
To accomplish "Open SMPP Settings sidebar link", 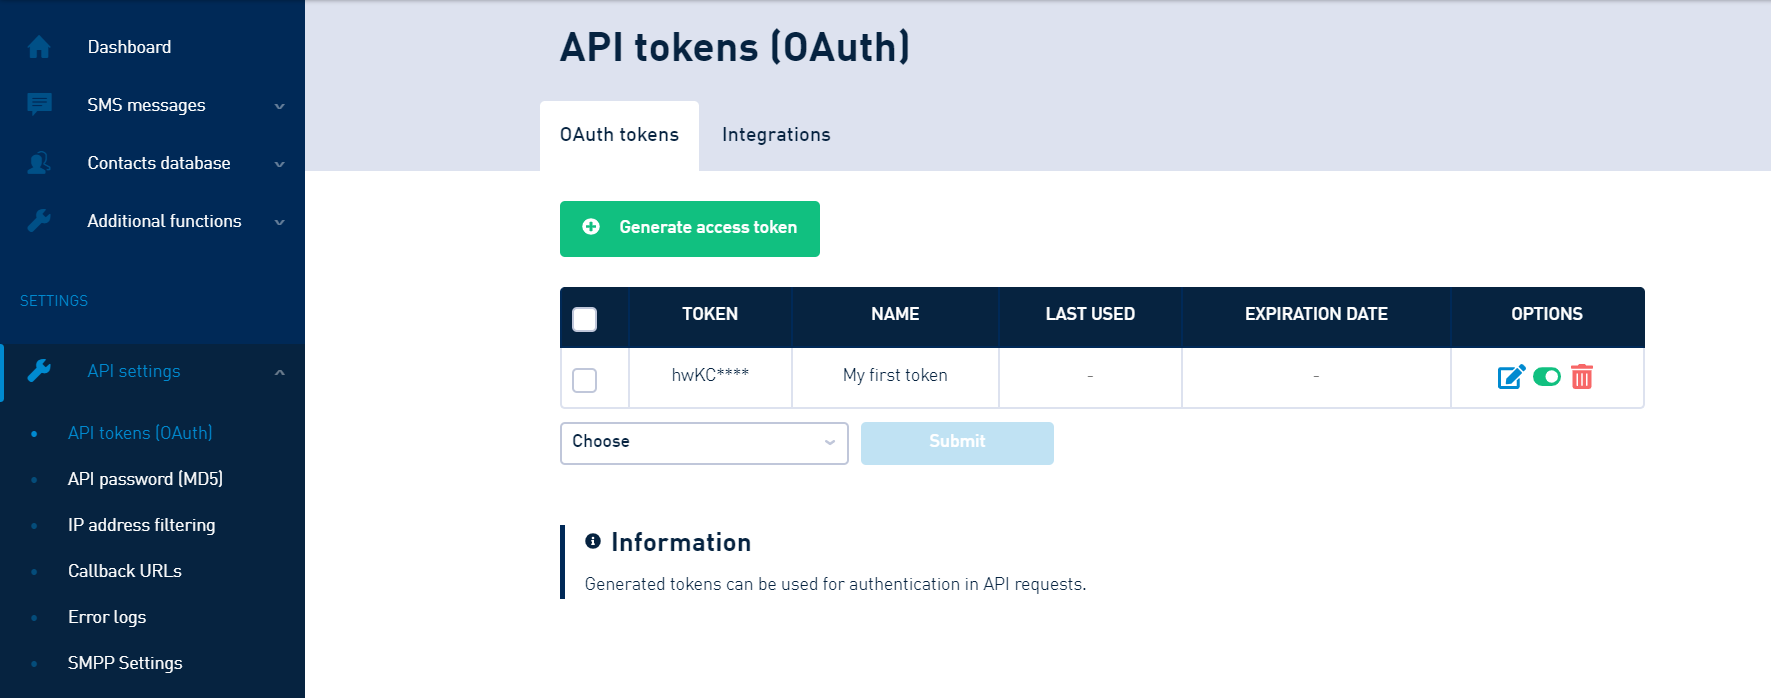I will (125, 663).
